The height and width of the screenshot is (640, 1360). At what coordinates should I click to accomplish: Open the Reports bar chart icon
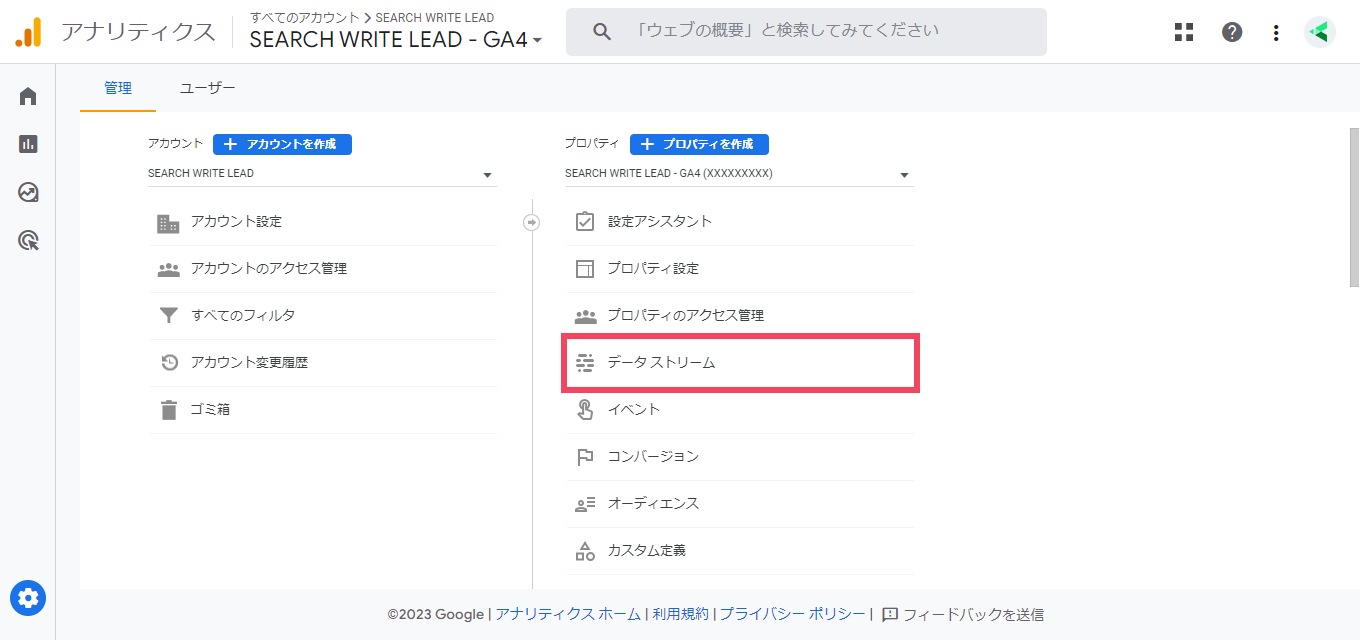pos(28,144)
